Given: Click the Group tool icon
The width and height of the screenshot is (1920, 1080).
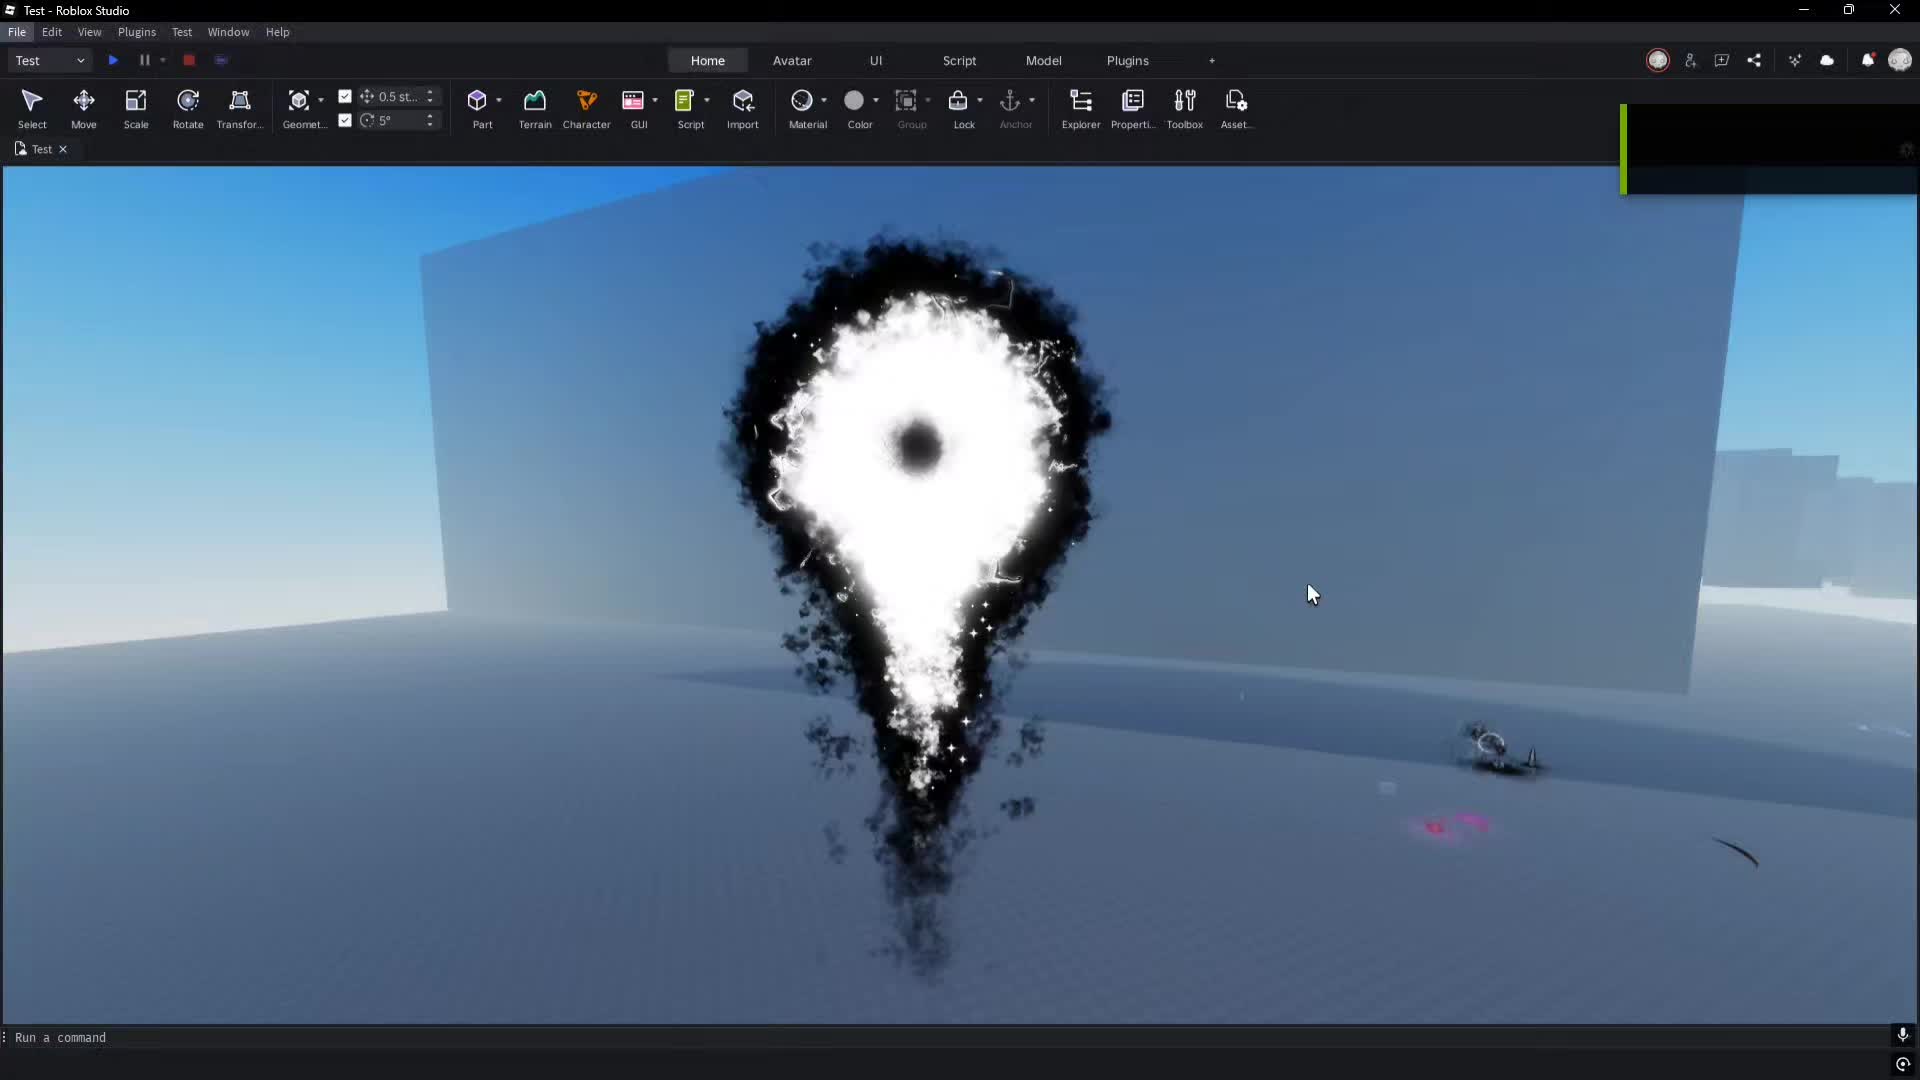Looking at the screenshot, I should tap(906, 101).
